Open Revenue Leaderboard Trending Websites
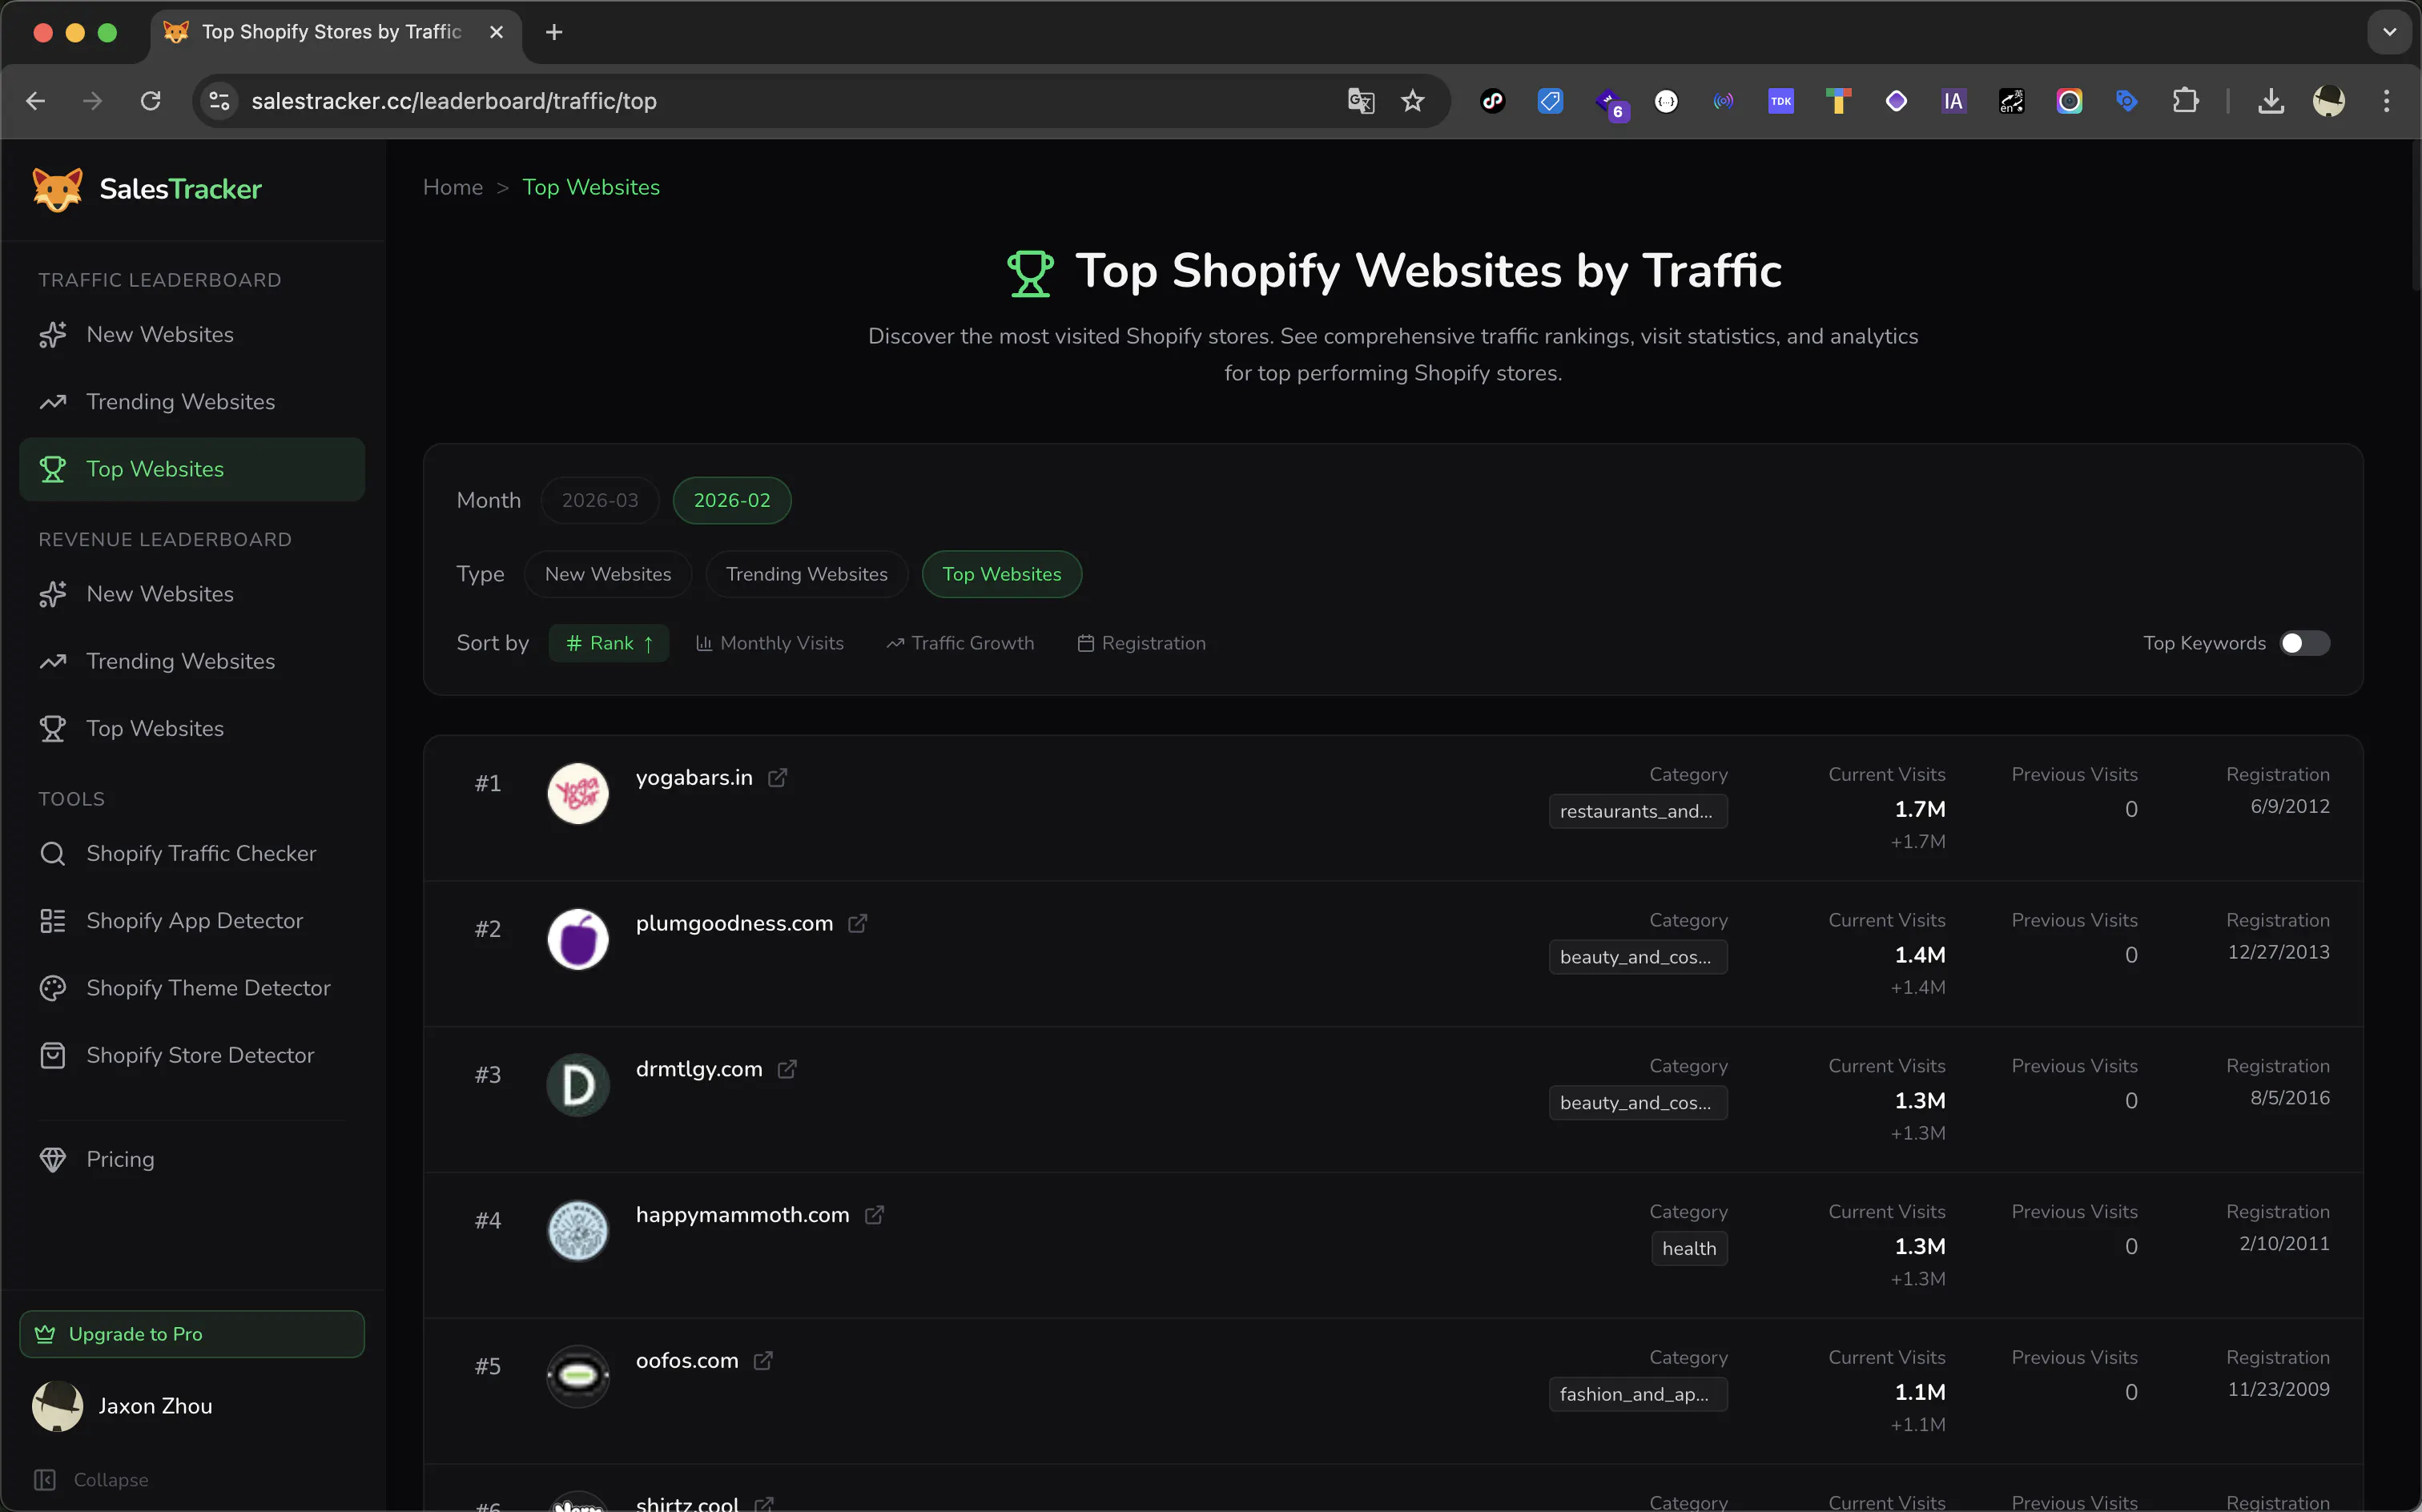 click(192, 661)
